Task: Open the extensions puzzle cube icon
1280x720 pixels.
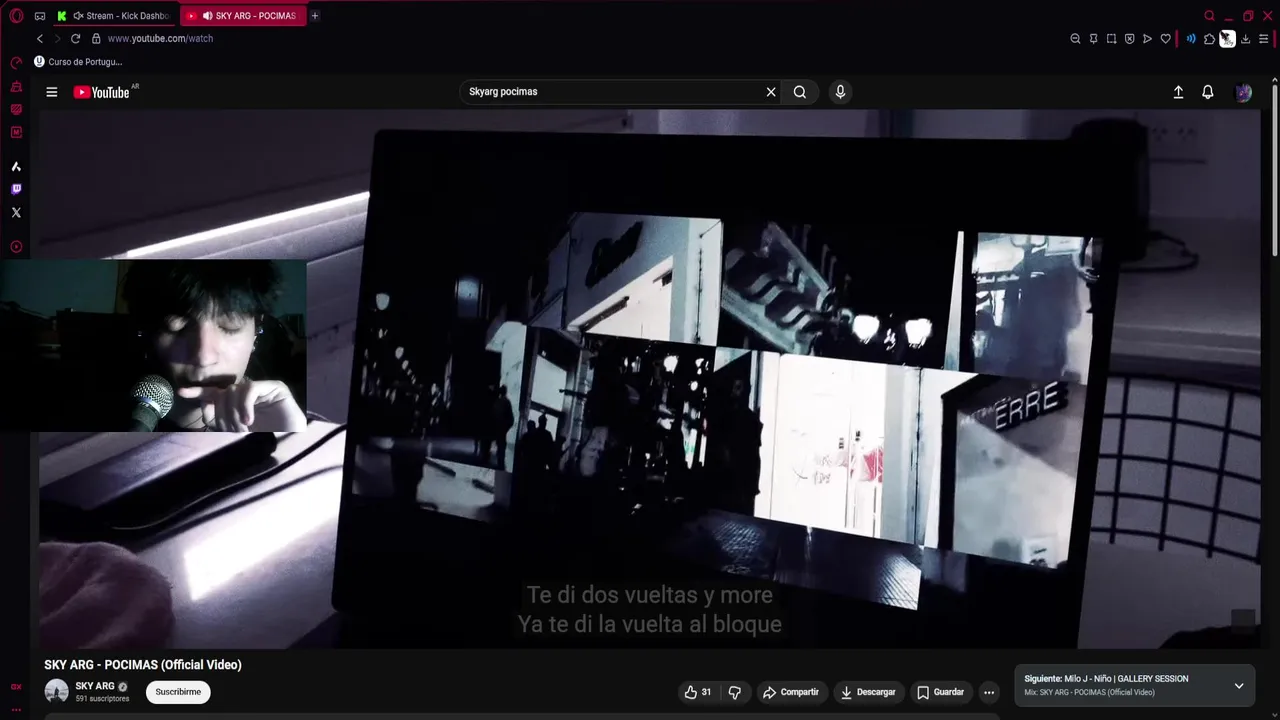Action: (1209, 39)
